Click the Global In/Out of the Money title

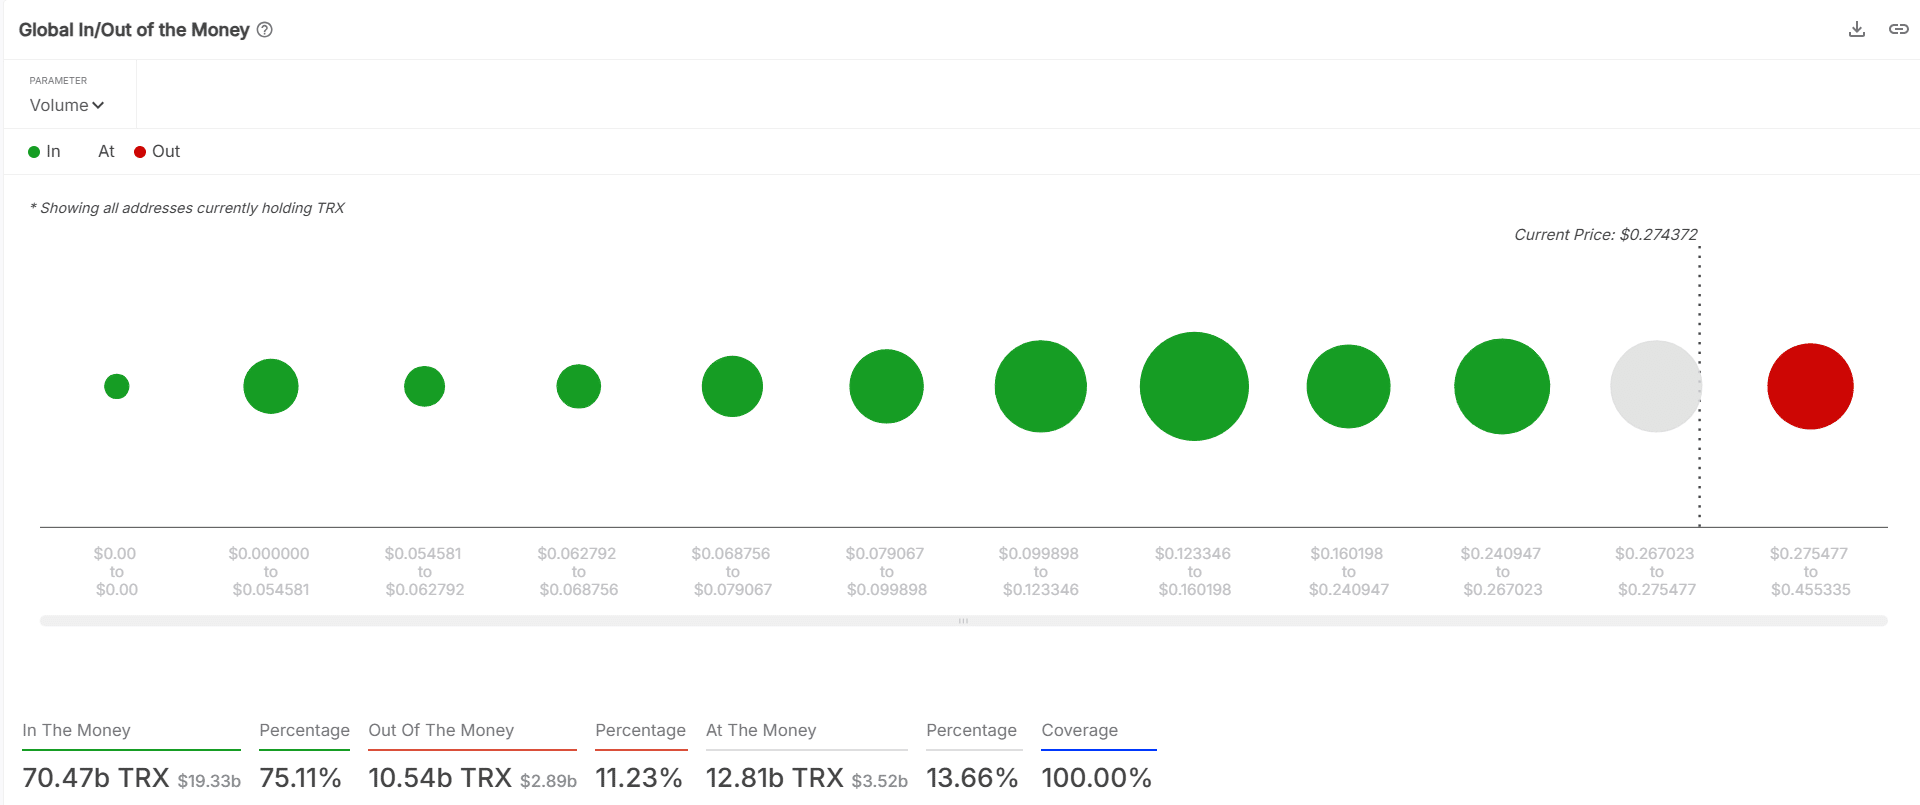coord(134,30)
